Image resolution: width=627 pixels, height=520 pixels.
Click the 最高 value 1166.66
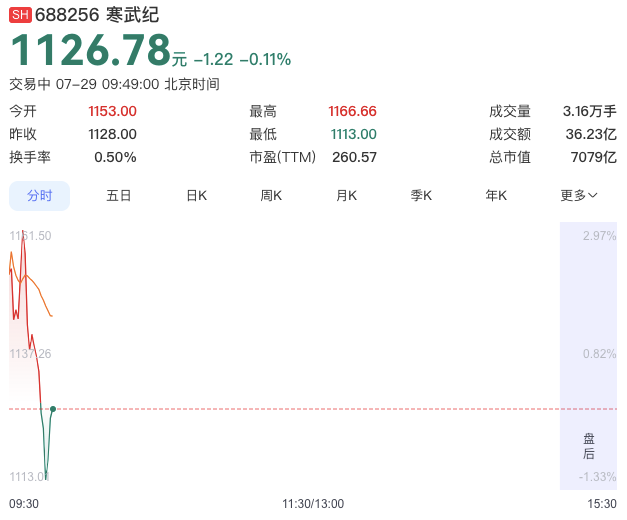[352, 111]
